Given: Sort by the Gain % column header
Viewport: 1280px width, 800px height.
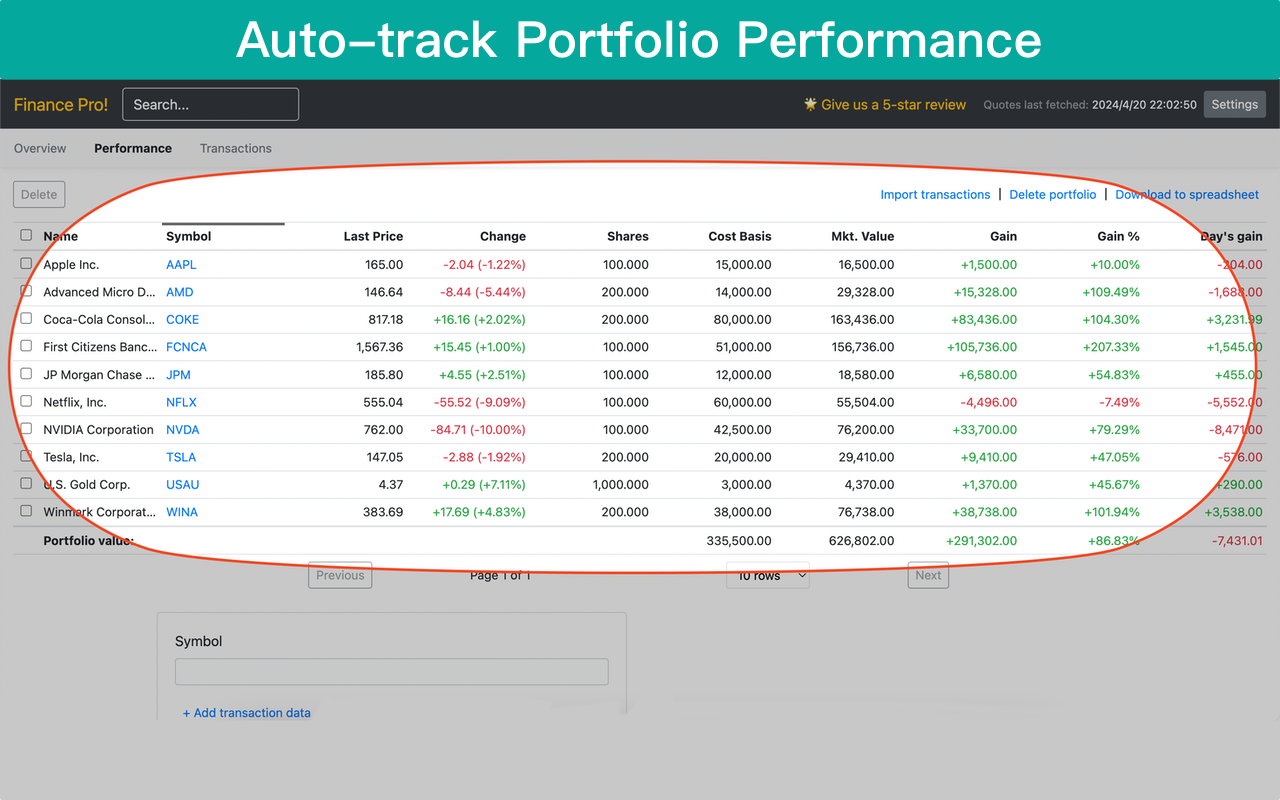Looking at the screenshot, I should (x=1119, y=236).
